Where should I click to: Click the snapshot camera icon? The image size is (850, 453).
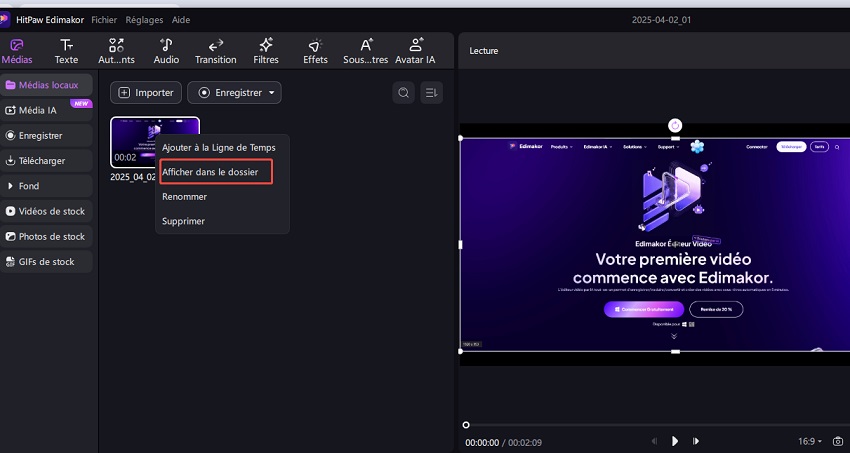(x=839, y=442)
